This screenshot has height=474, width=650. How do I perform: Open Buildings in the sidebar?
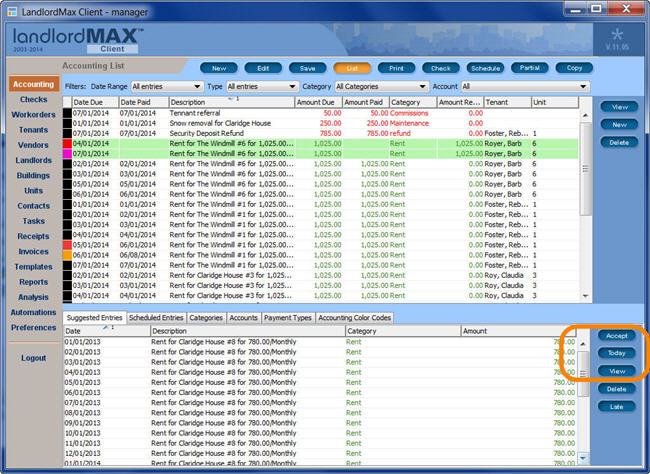click(34, 175)
